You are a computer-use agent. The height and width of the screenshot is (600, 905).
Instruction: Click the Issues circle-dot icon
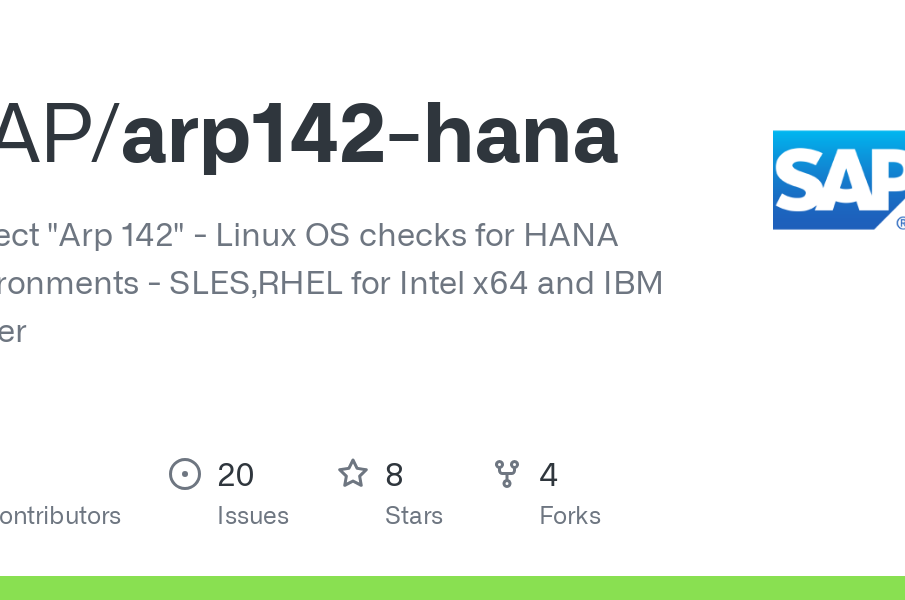tap(185, 474)
